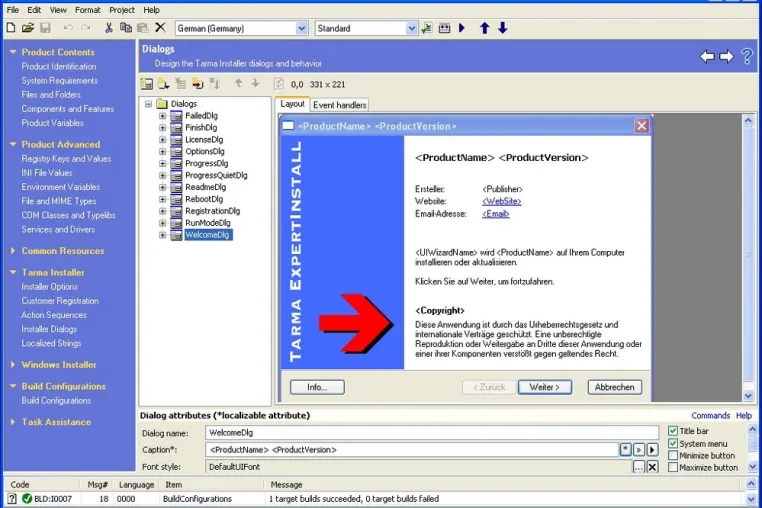
Task: Open the File menu
Action: (x=13, y=10)
